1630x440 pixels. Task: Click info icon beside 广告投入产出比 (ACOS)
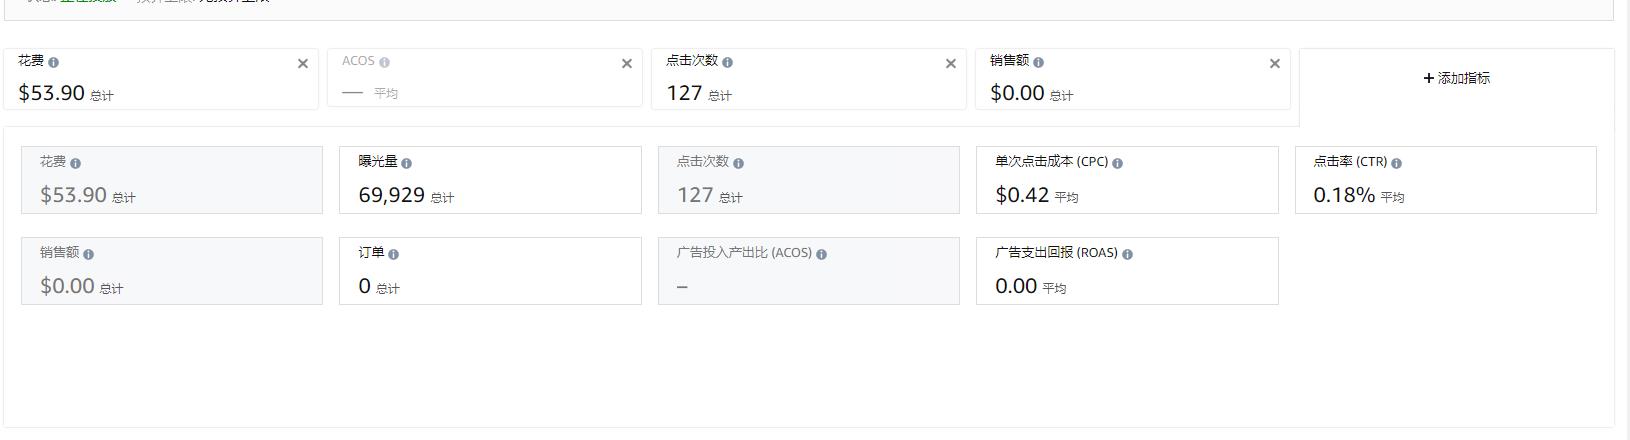(x=821, y=254)
